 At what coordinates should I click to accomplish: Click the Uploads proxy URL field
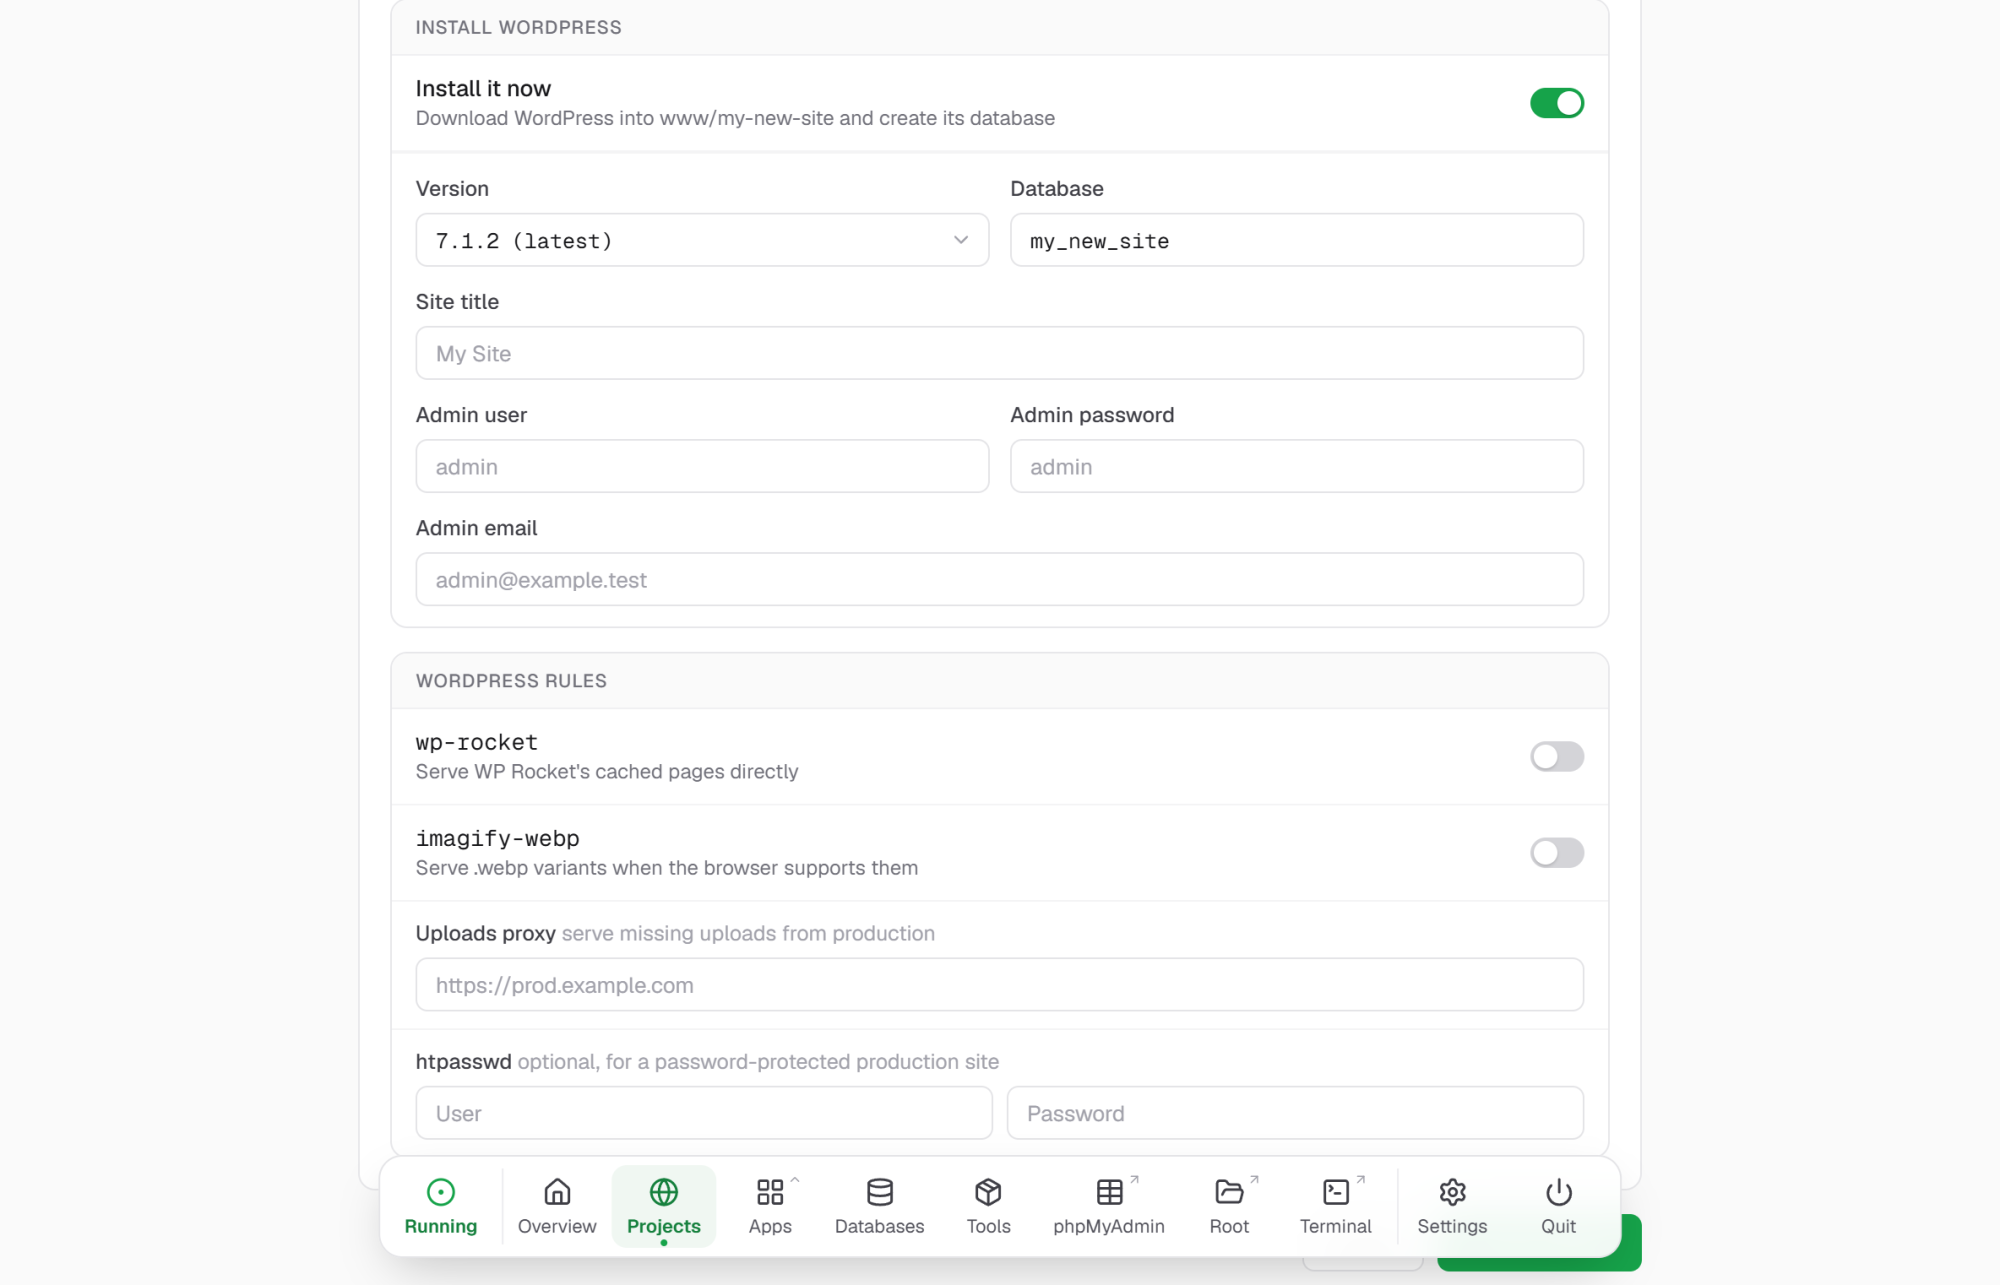[1000, 985]
